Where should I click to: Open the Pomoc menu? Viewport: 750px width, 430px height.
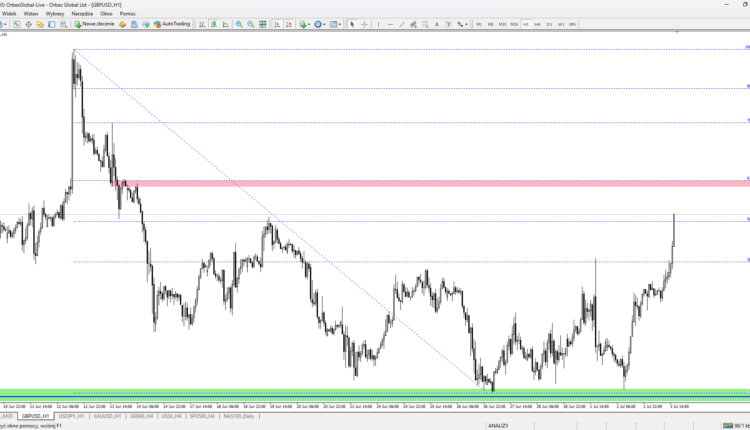(x=128, y=14)
